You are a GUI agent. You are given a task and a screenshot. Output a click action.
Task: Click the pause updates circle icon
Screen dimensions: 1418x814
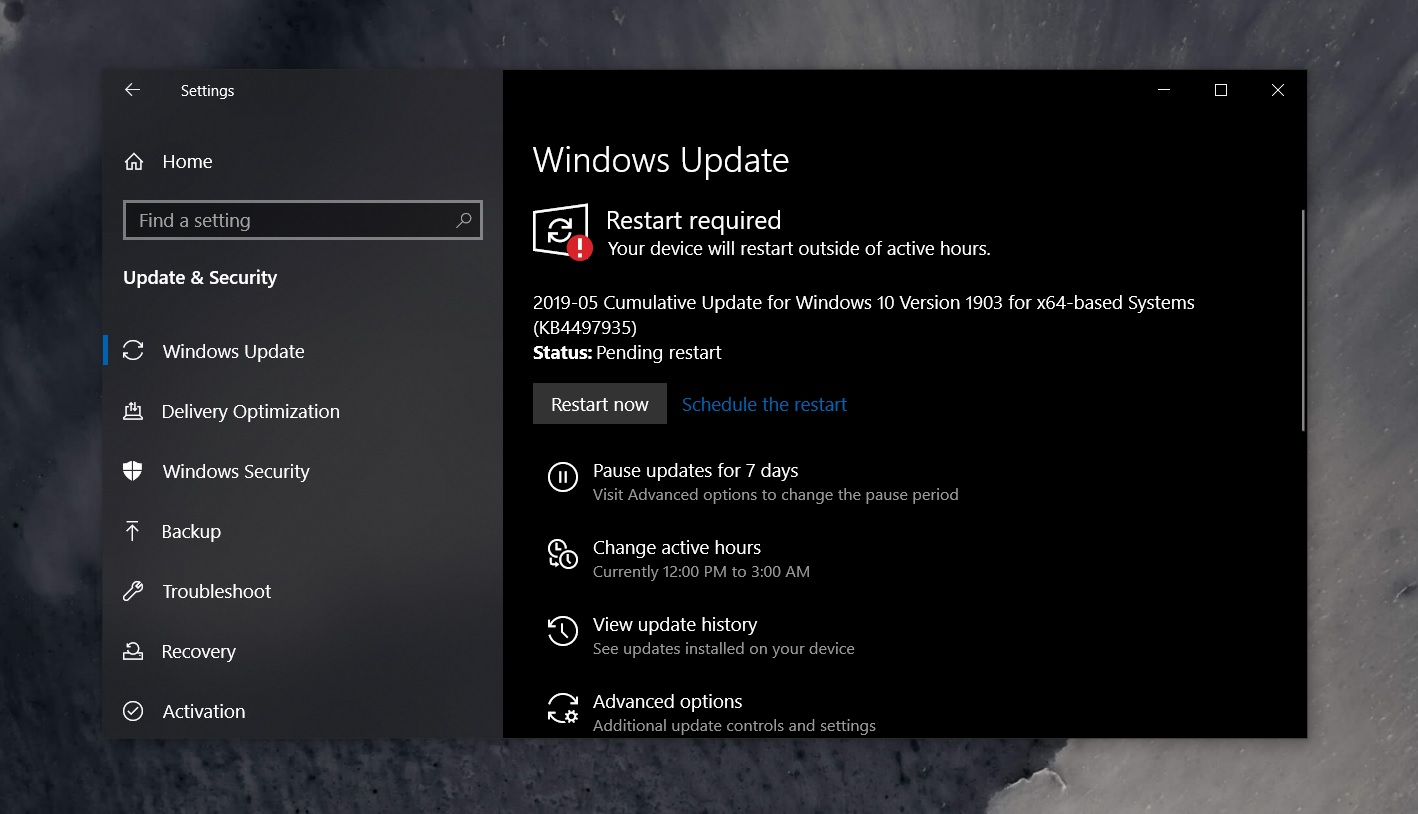click(563, 477)
